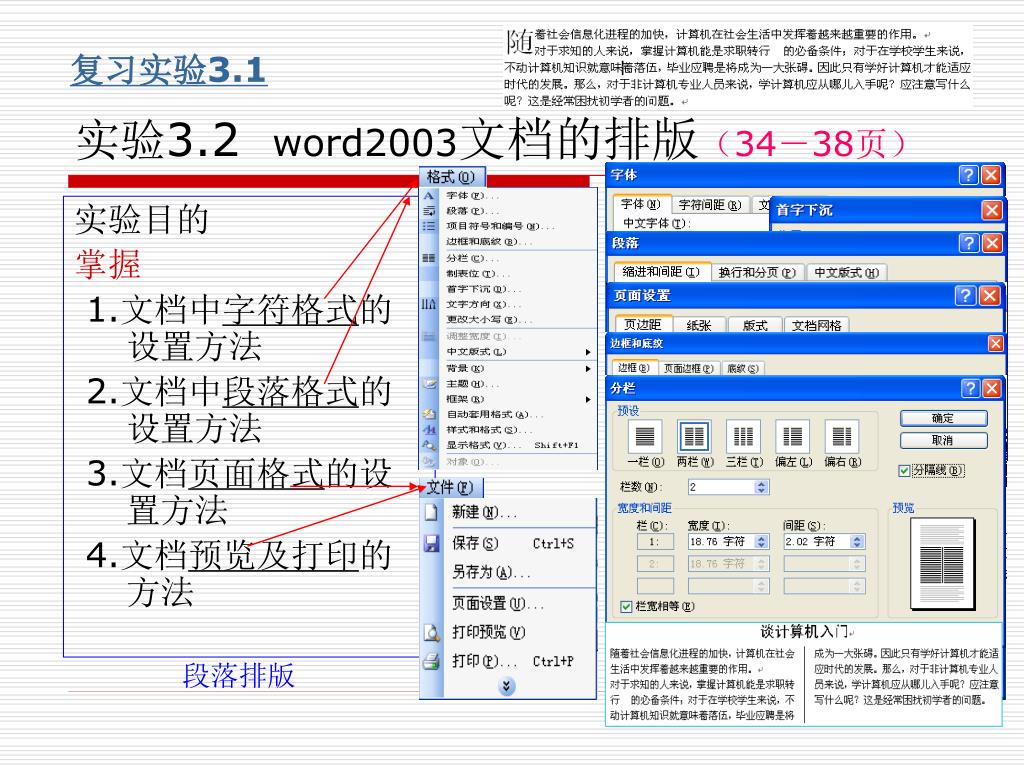Click help icon in 页面设置 dialog title bar

tap(966, 296)
